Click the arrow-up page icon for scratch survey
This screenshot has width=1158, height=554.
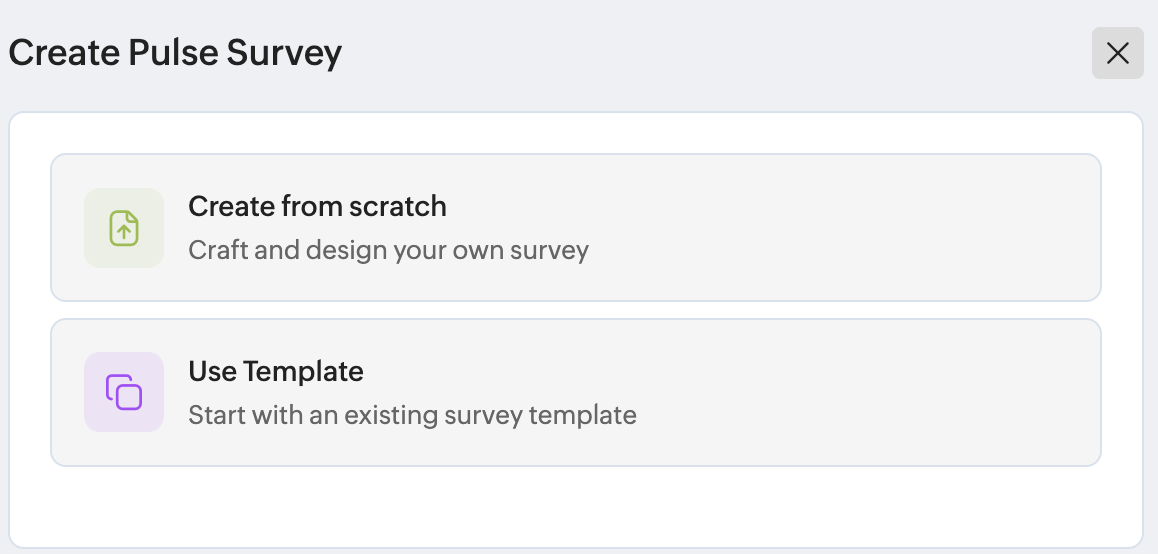tap(124, 228)
